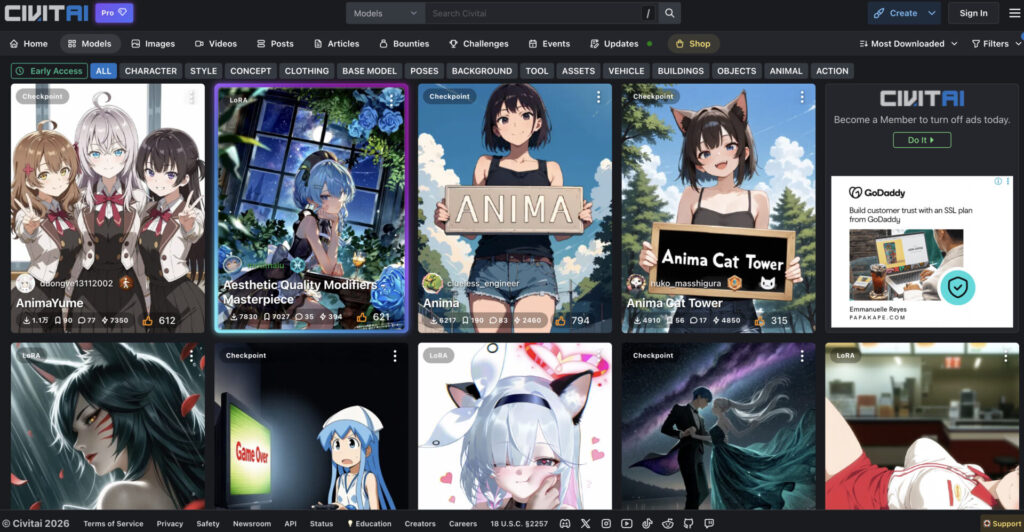
Task: Open the Models search scope dropdown
Action: point(386,13)
